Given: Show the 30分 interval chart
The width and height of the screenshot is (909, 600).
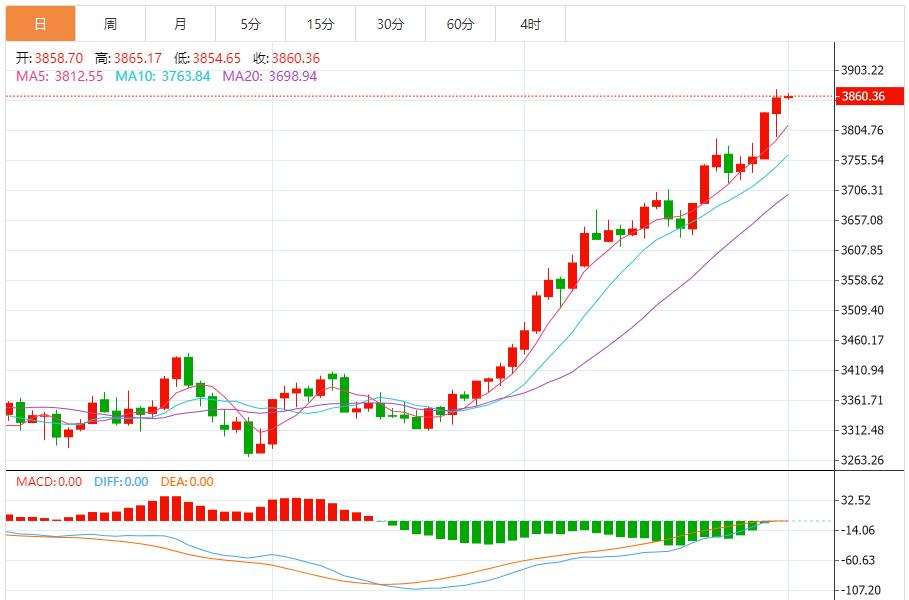Looking at the screenshot, I should click(390, 24).
